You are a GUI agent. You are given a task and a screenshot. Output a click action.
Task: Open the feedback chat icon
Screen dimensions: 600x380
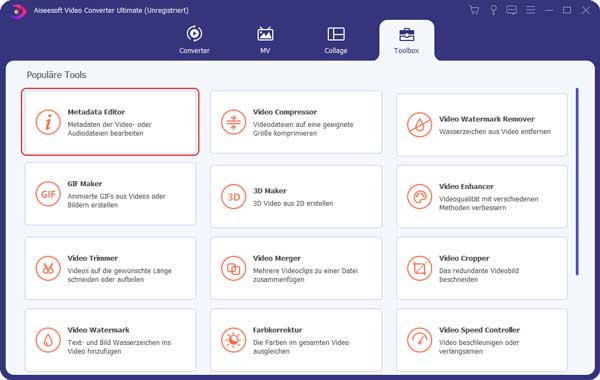coord(512,10)
